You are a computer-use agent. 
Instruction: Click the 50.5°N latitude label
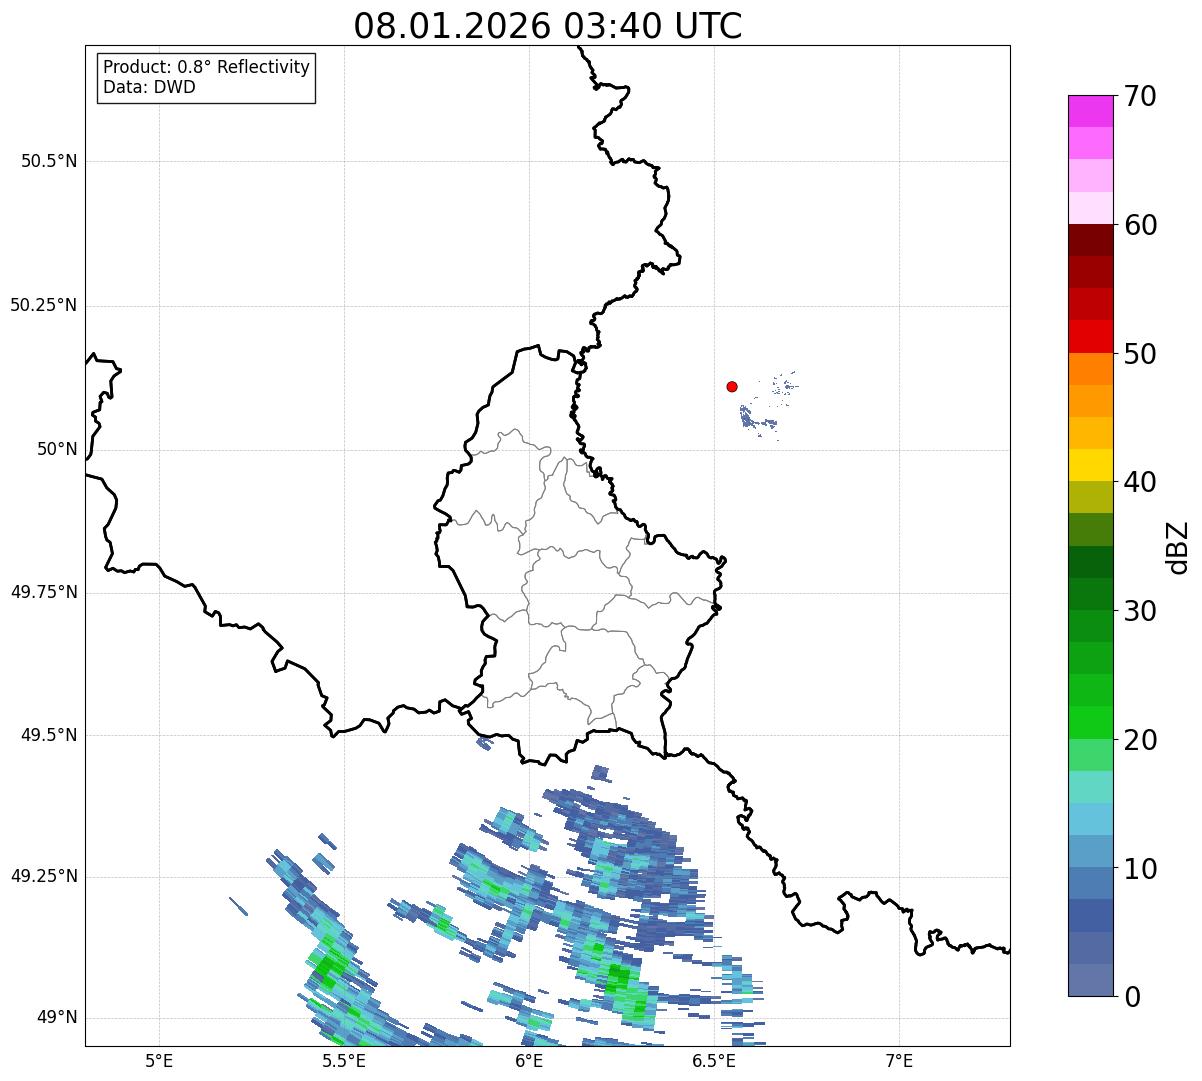click(49, 161)
